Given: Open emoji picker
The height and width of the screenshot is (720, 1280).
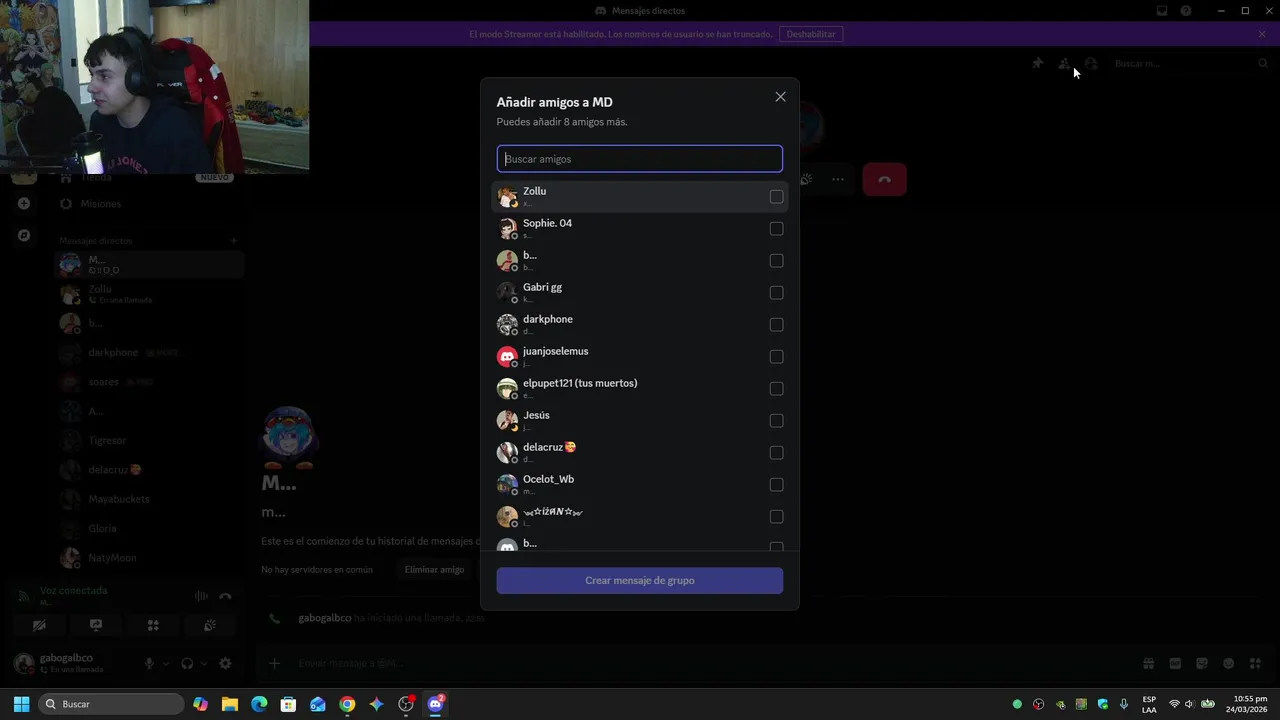Looking at the screenshot, I should tap(1229, 663).
